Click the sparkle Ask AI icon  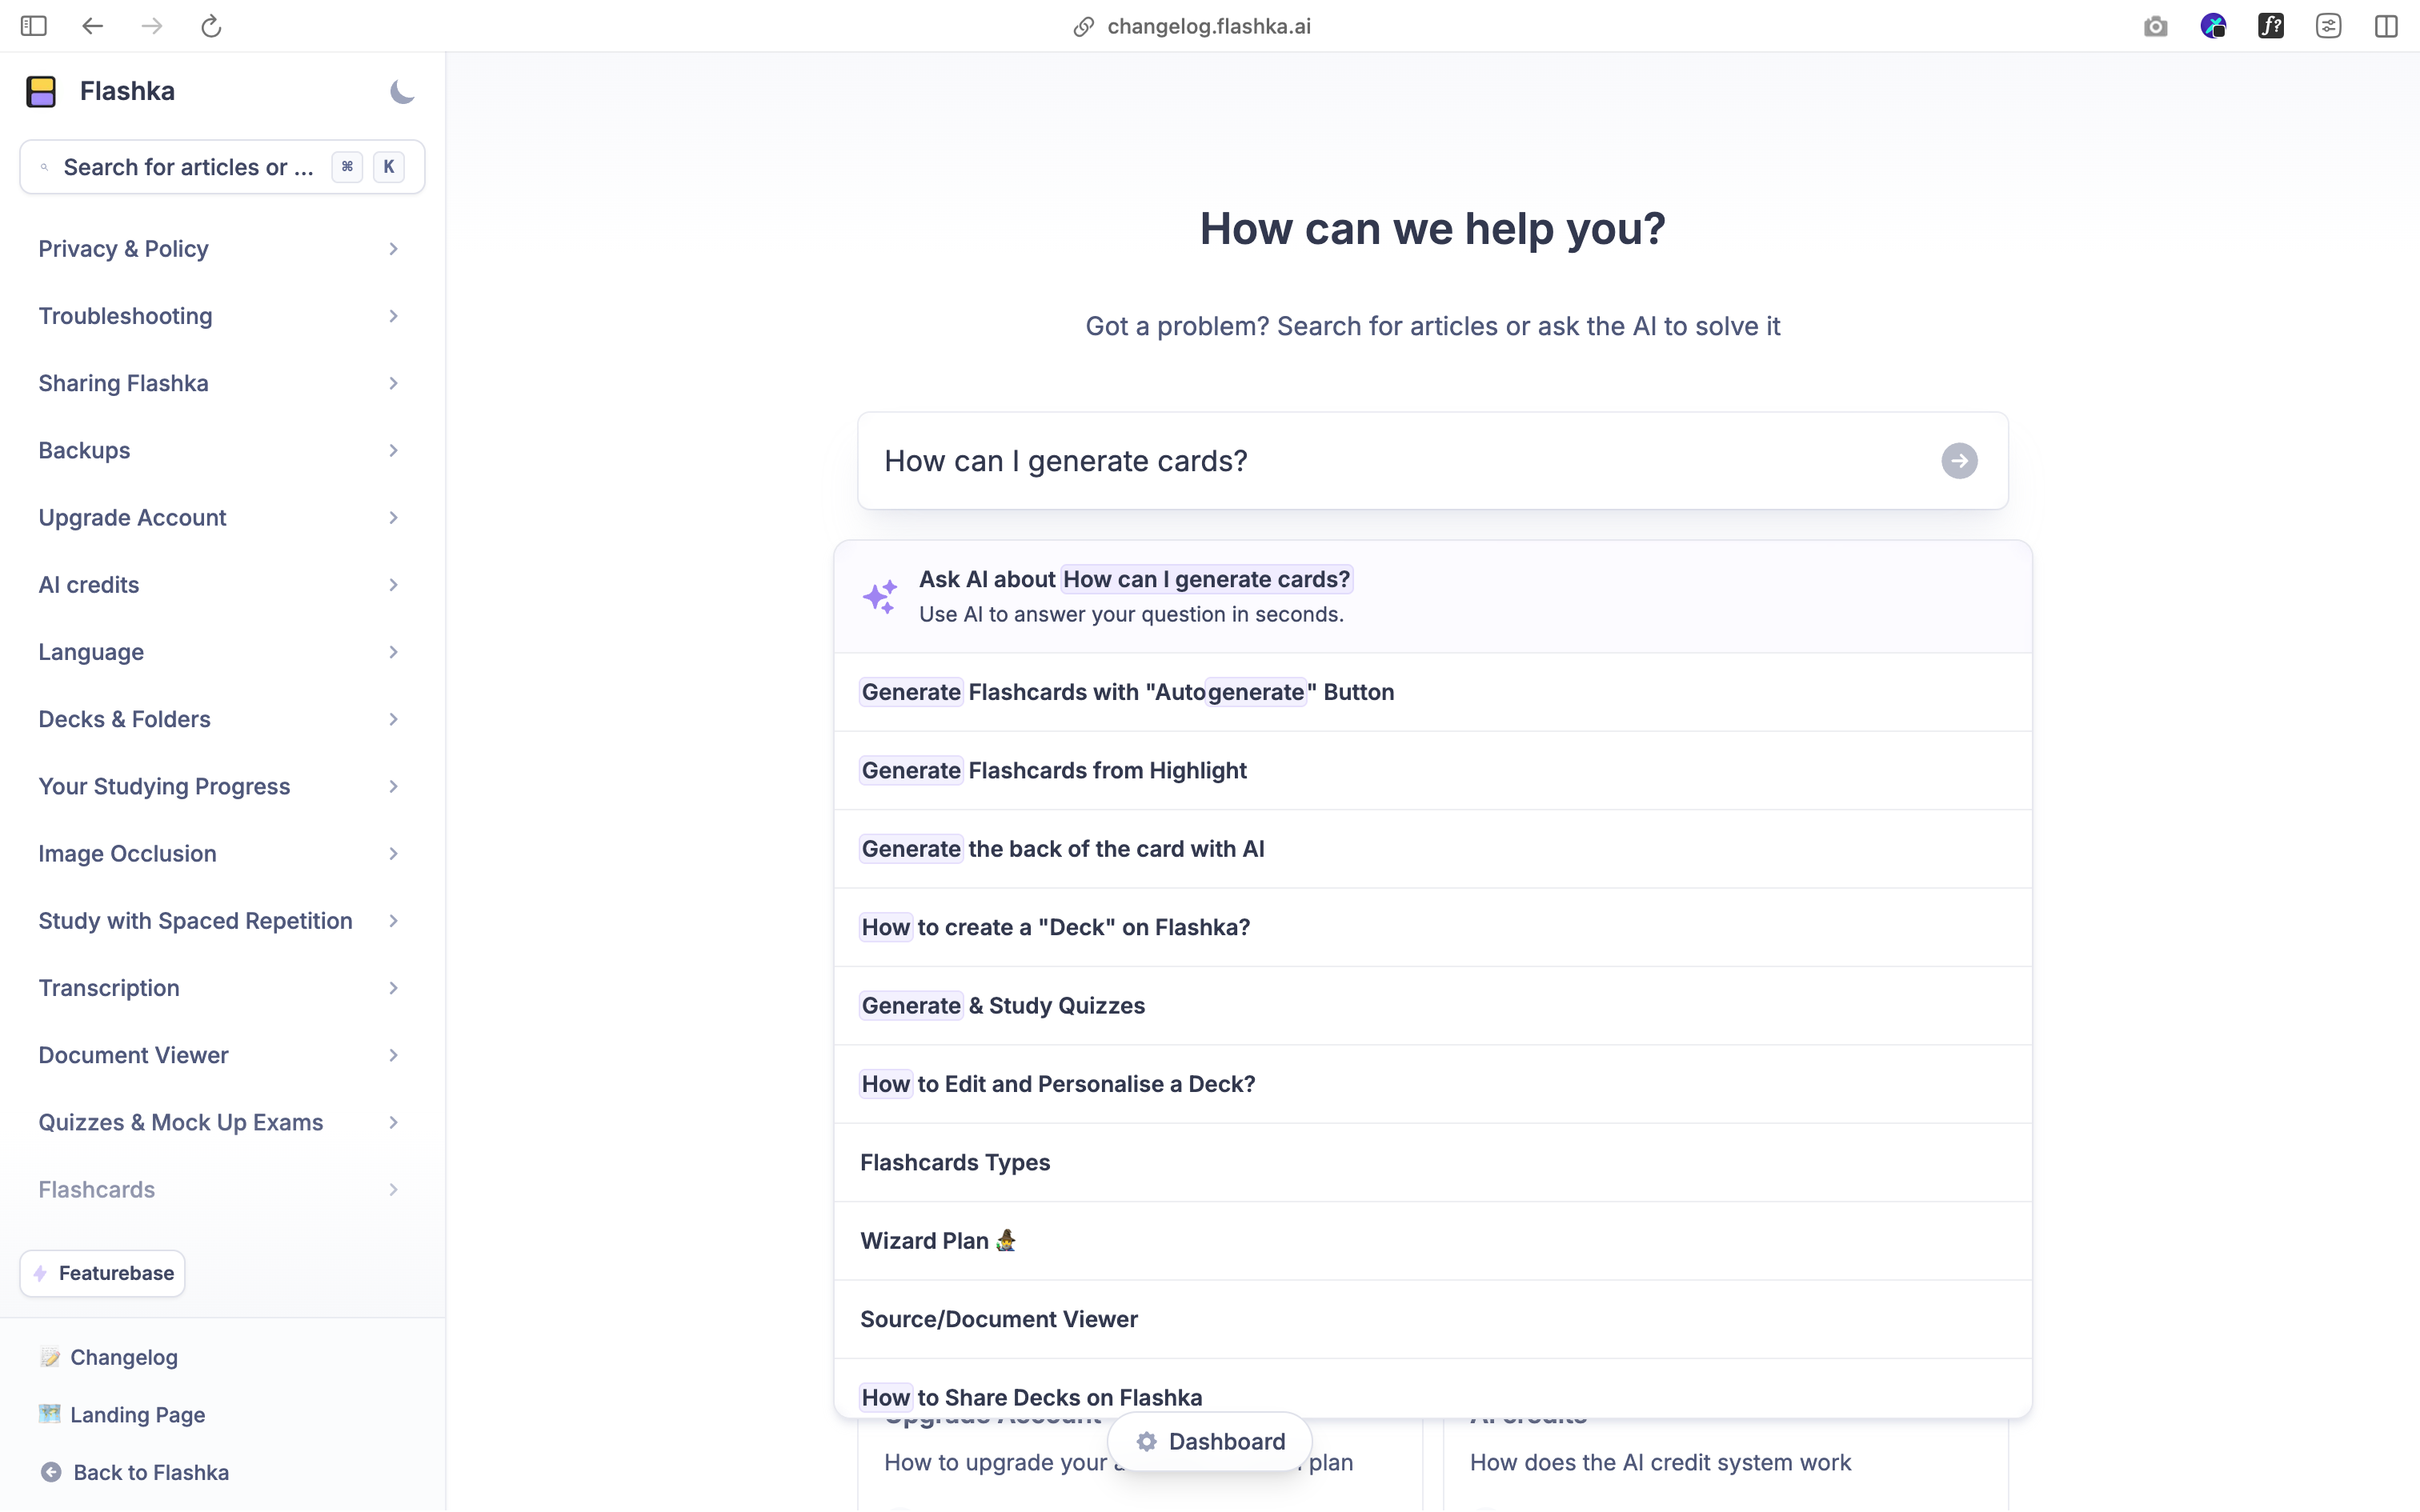[880, 597]
